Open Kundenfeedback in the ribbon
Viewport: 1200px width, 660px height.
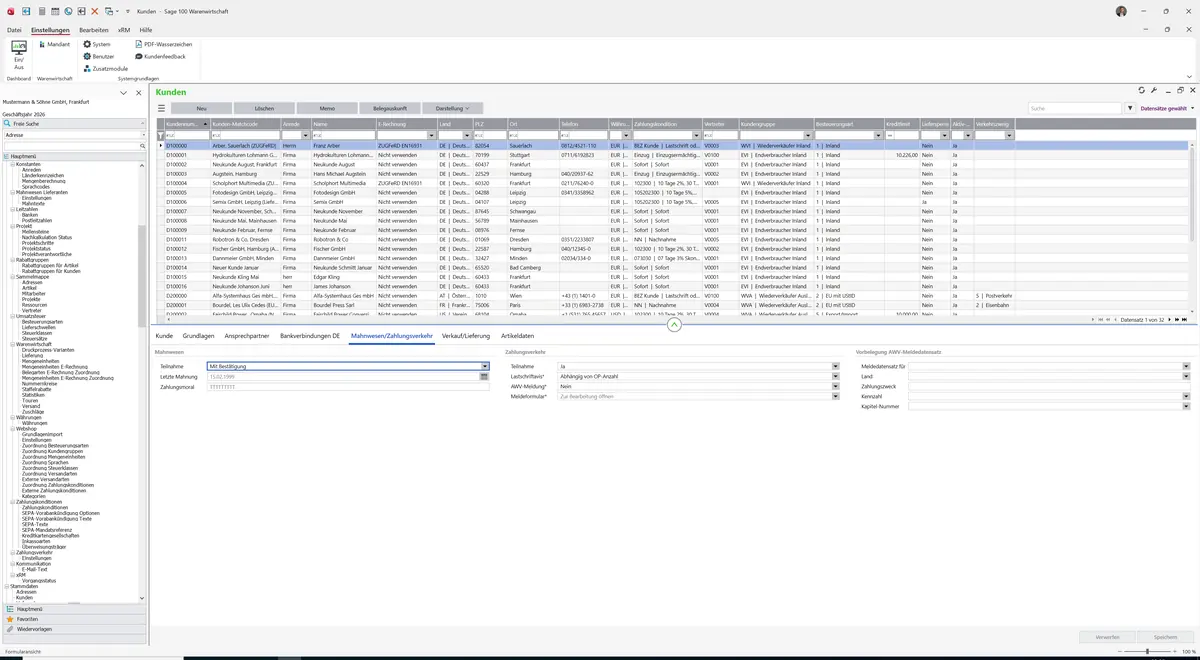click(x=160, y=56)
